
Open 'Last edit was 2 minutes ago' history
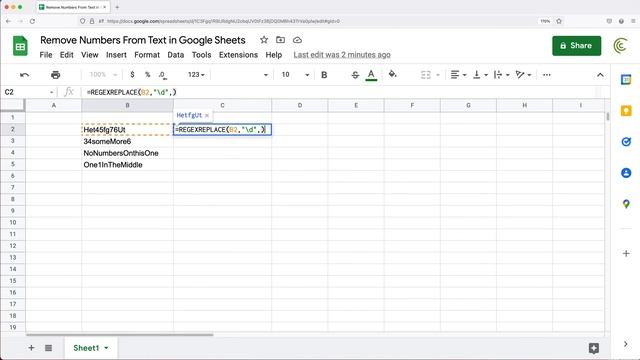342,55
